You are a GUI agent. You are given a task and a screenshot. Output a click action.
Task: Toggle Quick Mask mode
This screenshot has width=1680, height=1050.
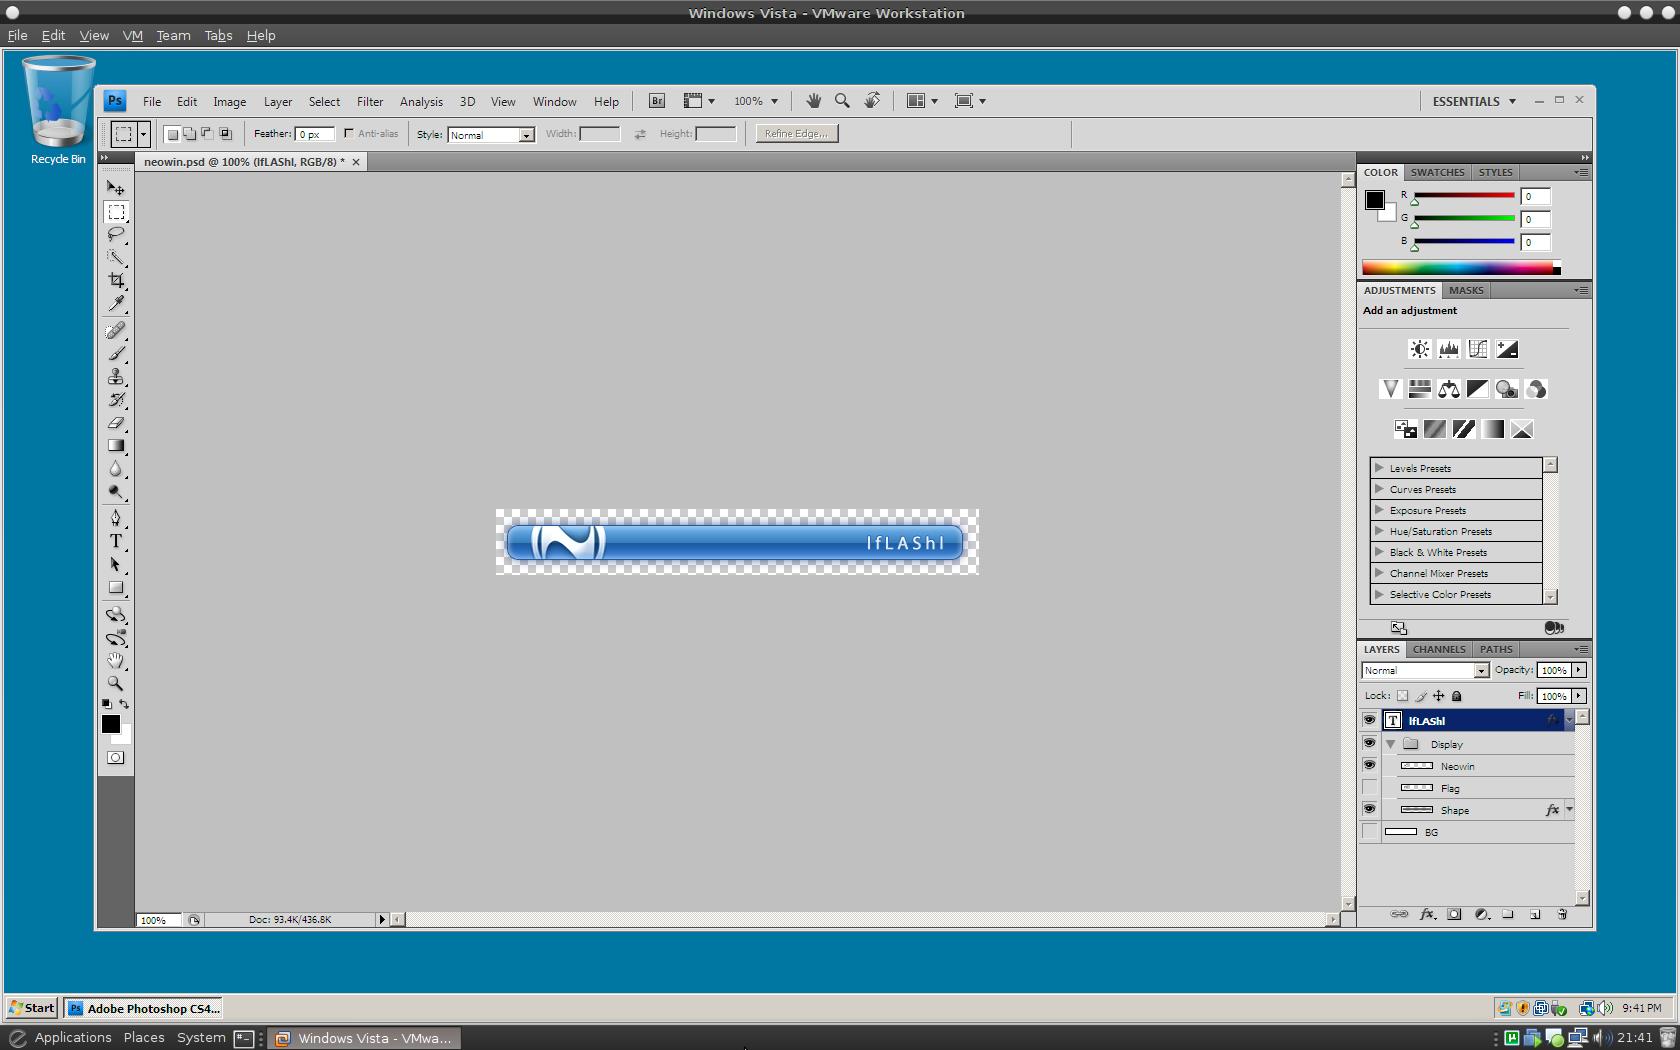click(116, 757)
